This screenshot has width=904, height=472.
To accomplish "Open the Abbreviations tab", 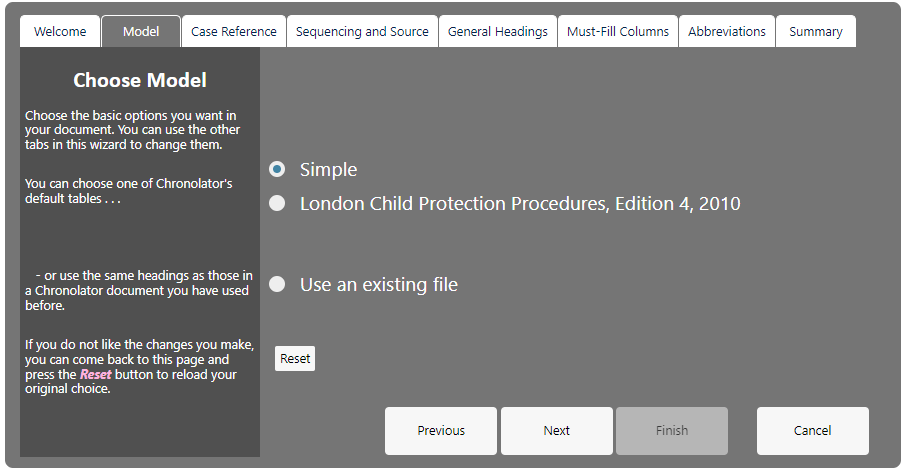I will [x=726, y=31].
